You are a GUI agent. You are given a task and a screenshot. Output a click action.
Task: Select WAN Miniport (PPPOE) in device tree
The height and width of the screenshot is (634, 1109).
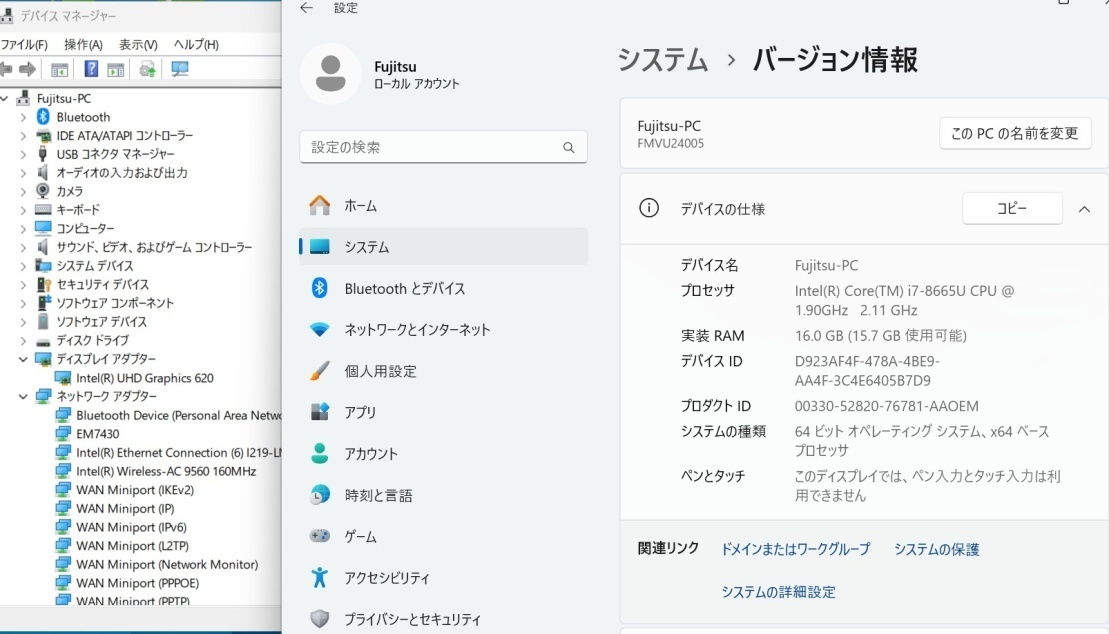tap(138, 583)
